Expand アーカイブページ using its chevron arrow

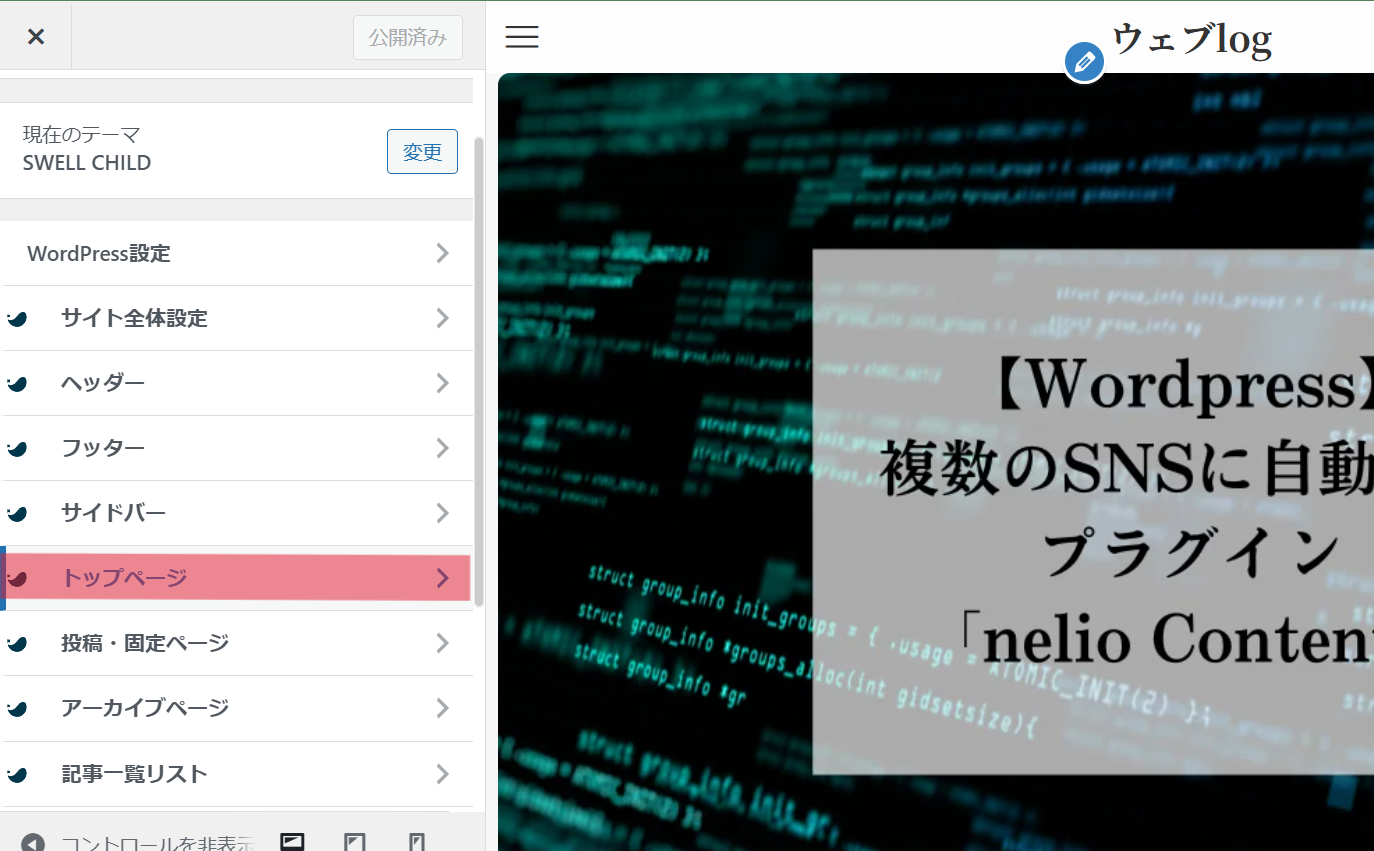(x=443, y=708)
